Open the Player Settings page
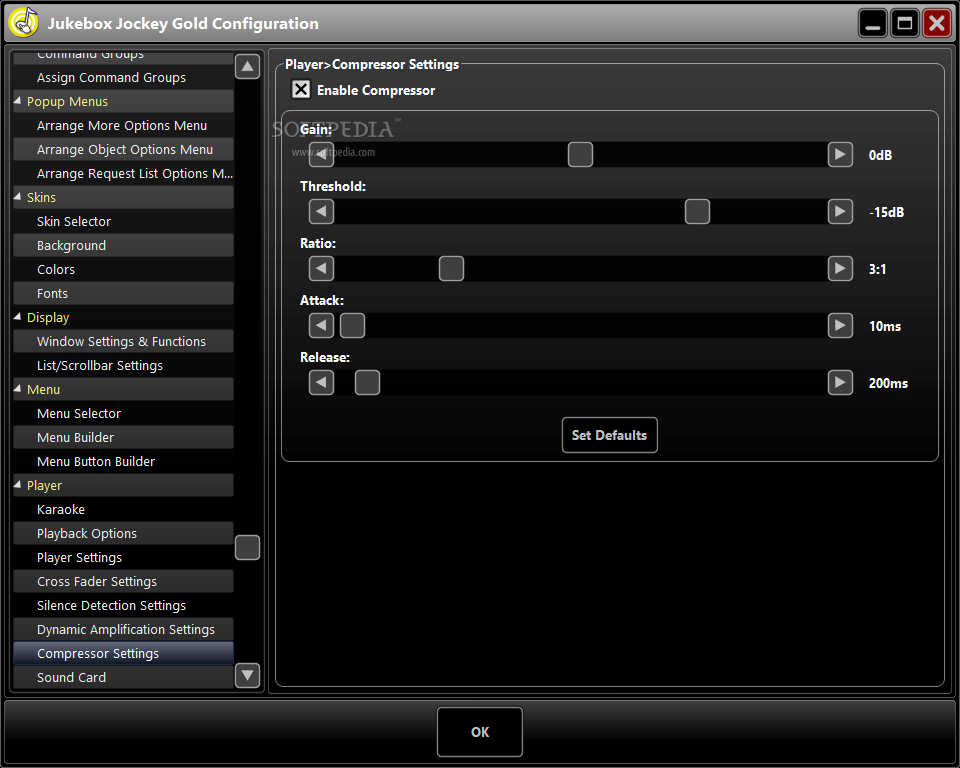This screenshot has height=768, width=960. 123,557
